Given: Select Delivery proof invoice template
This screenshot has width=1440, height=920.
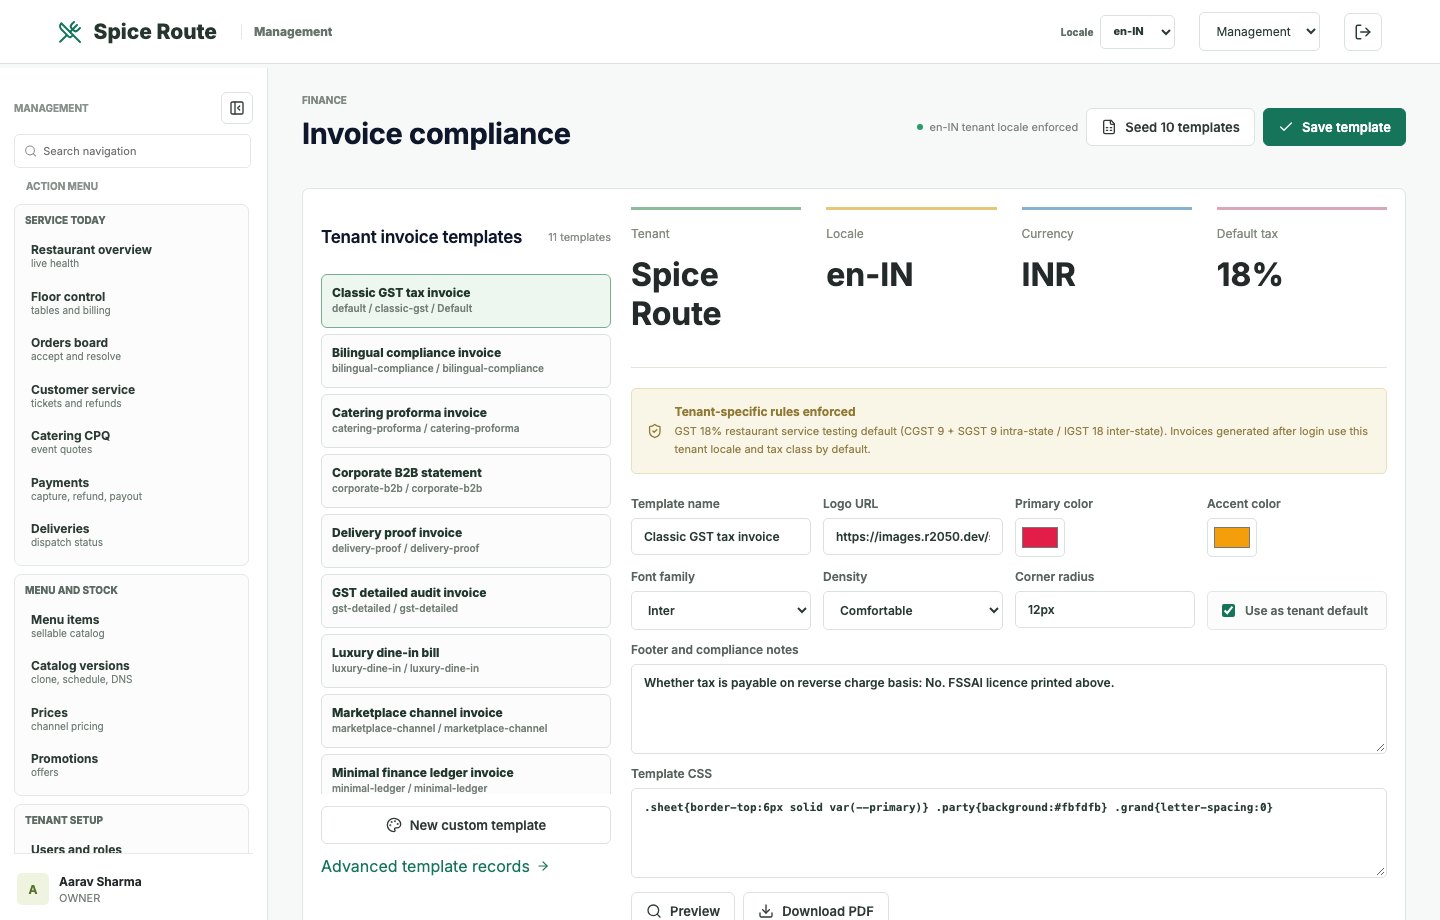Looking at the screenshot, I should click(x=466, y=541).
